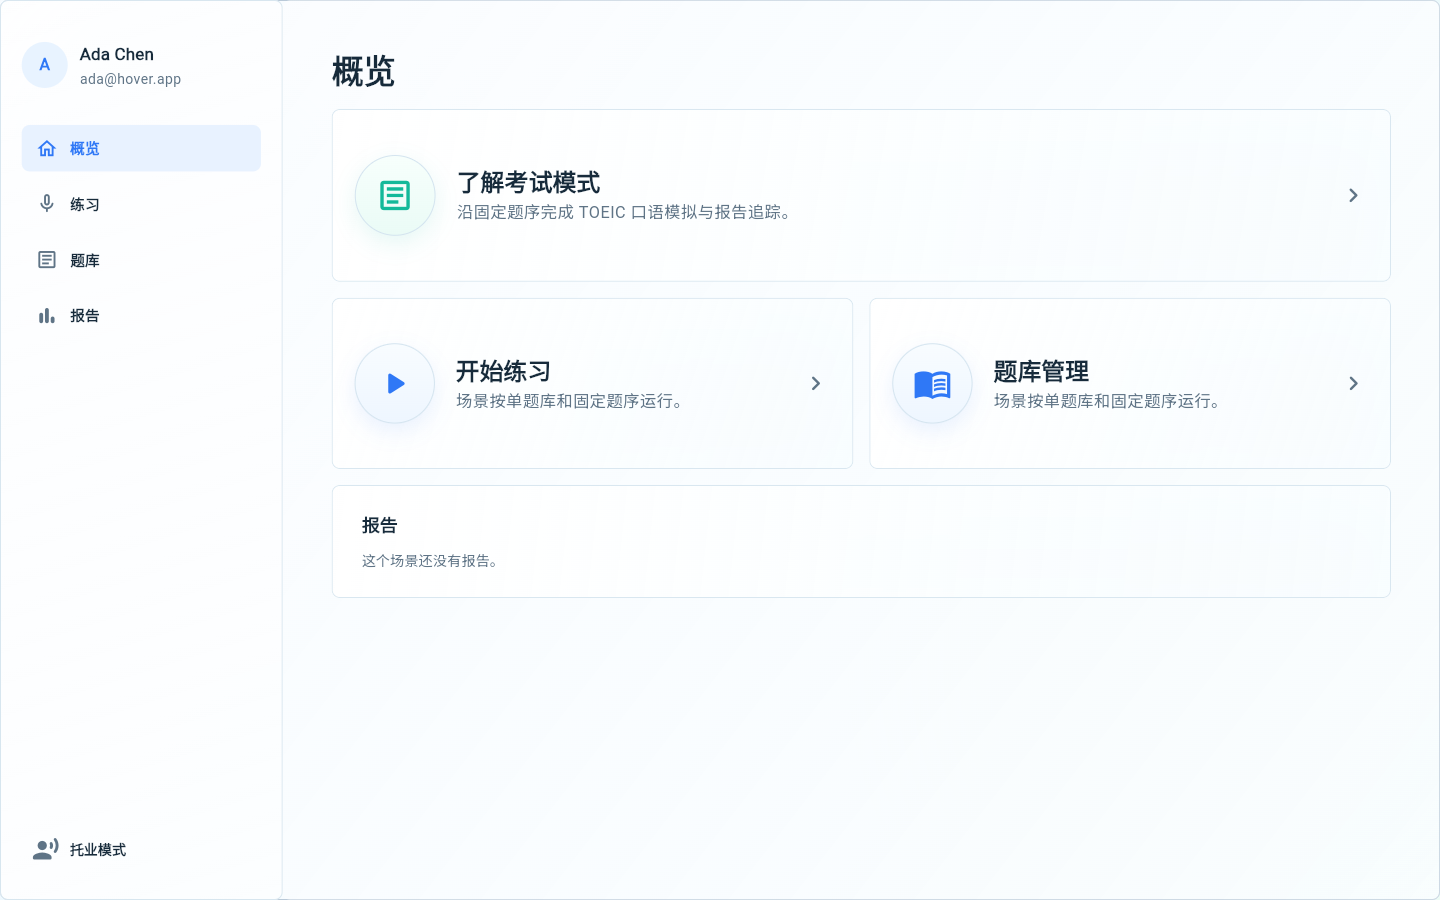Click the blue play icon on 开始练习
The width and height of the screenshot is (1440, 900).
pyautogui.click(x=395, y=384)
